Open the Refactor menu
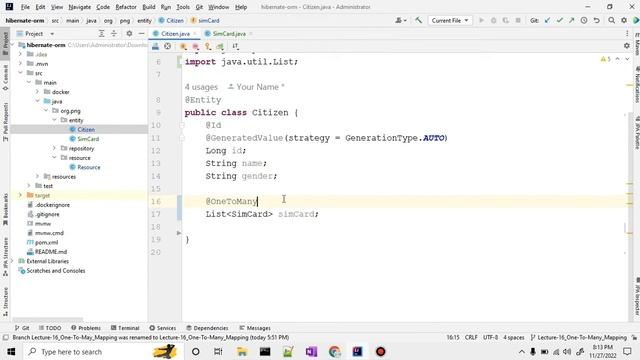 [x=126, y=7]
